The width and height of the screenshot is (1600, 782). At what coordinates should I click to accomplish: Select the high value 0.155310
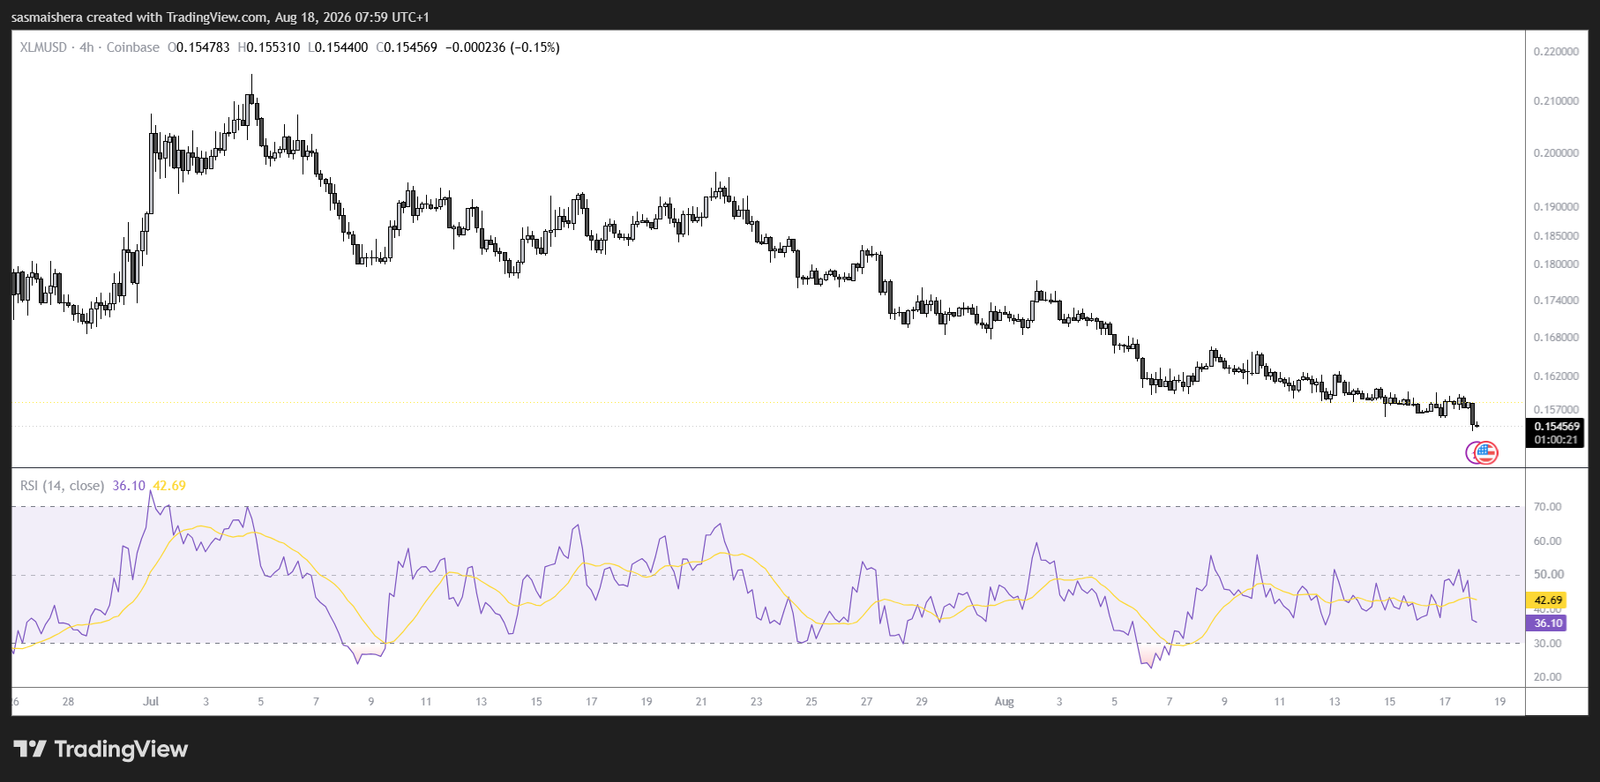(x=273, y=47)
